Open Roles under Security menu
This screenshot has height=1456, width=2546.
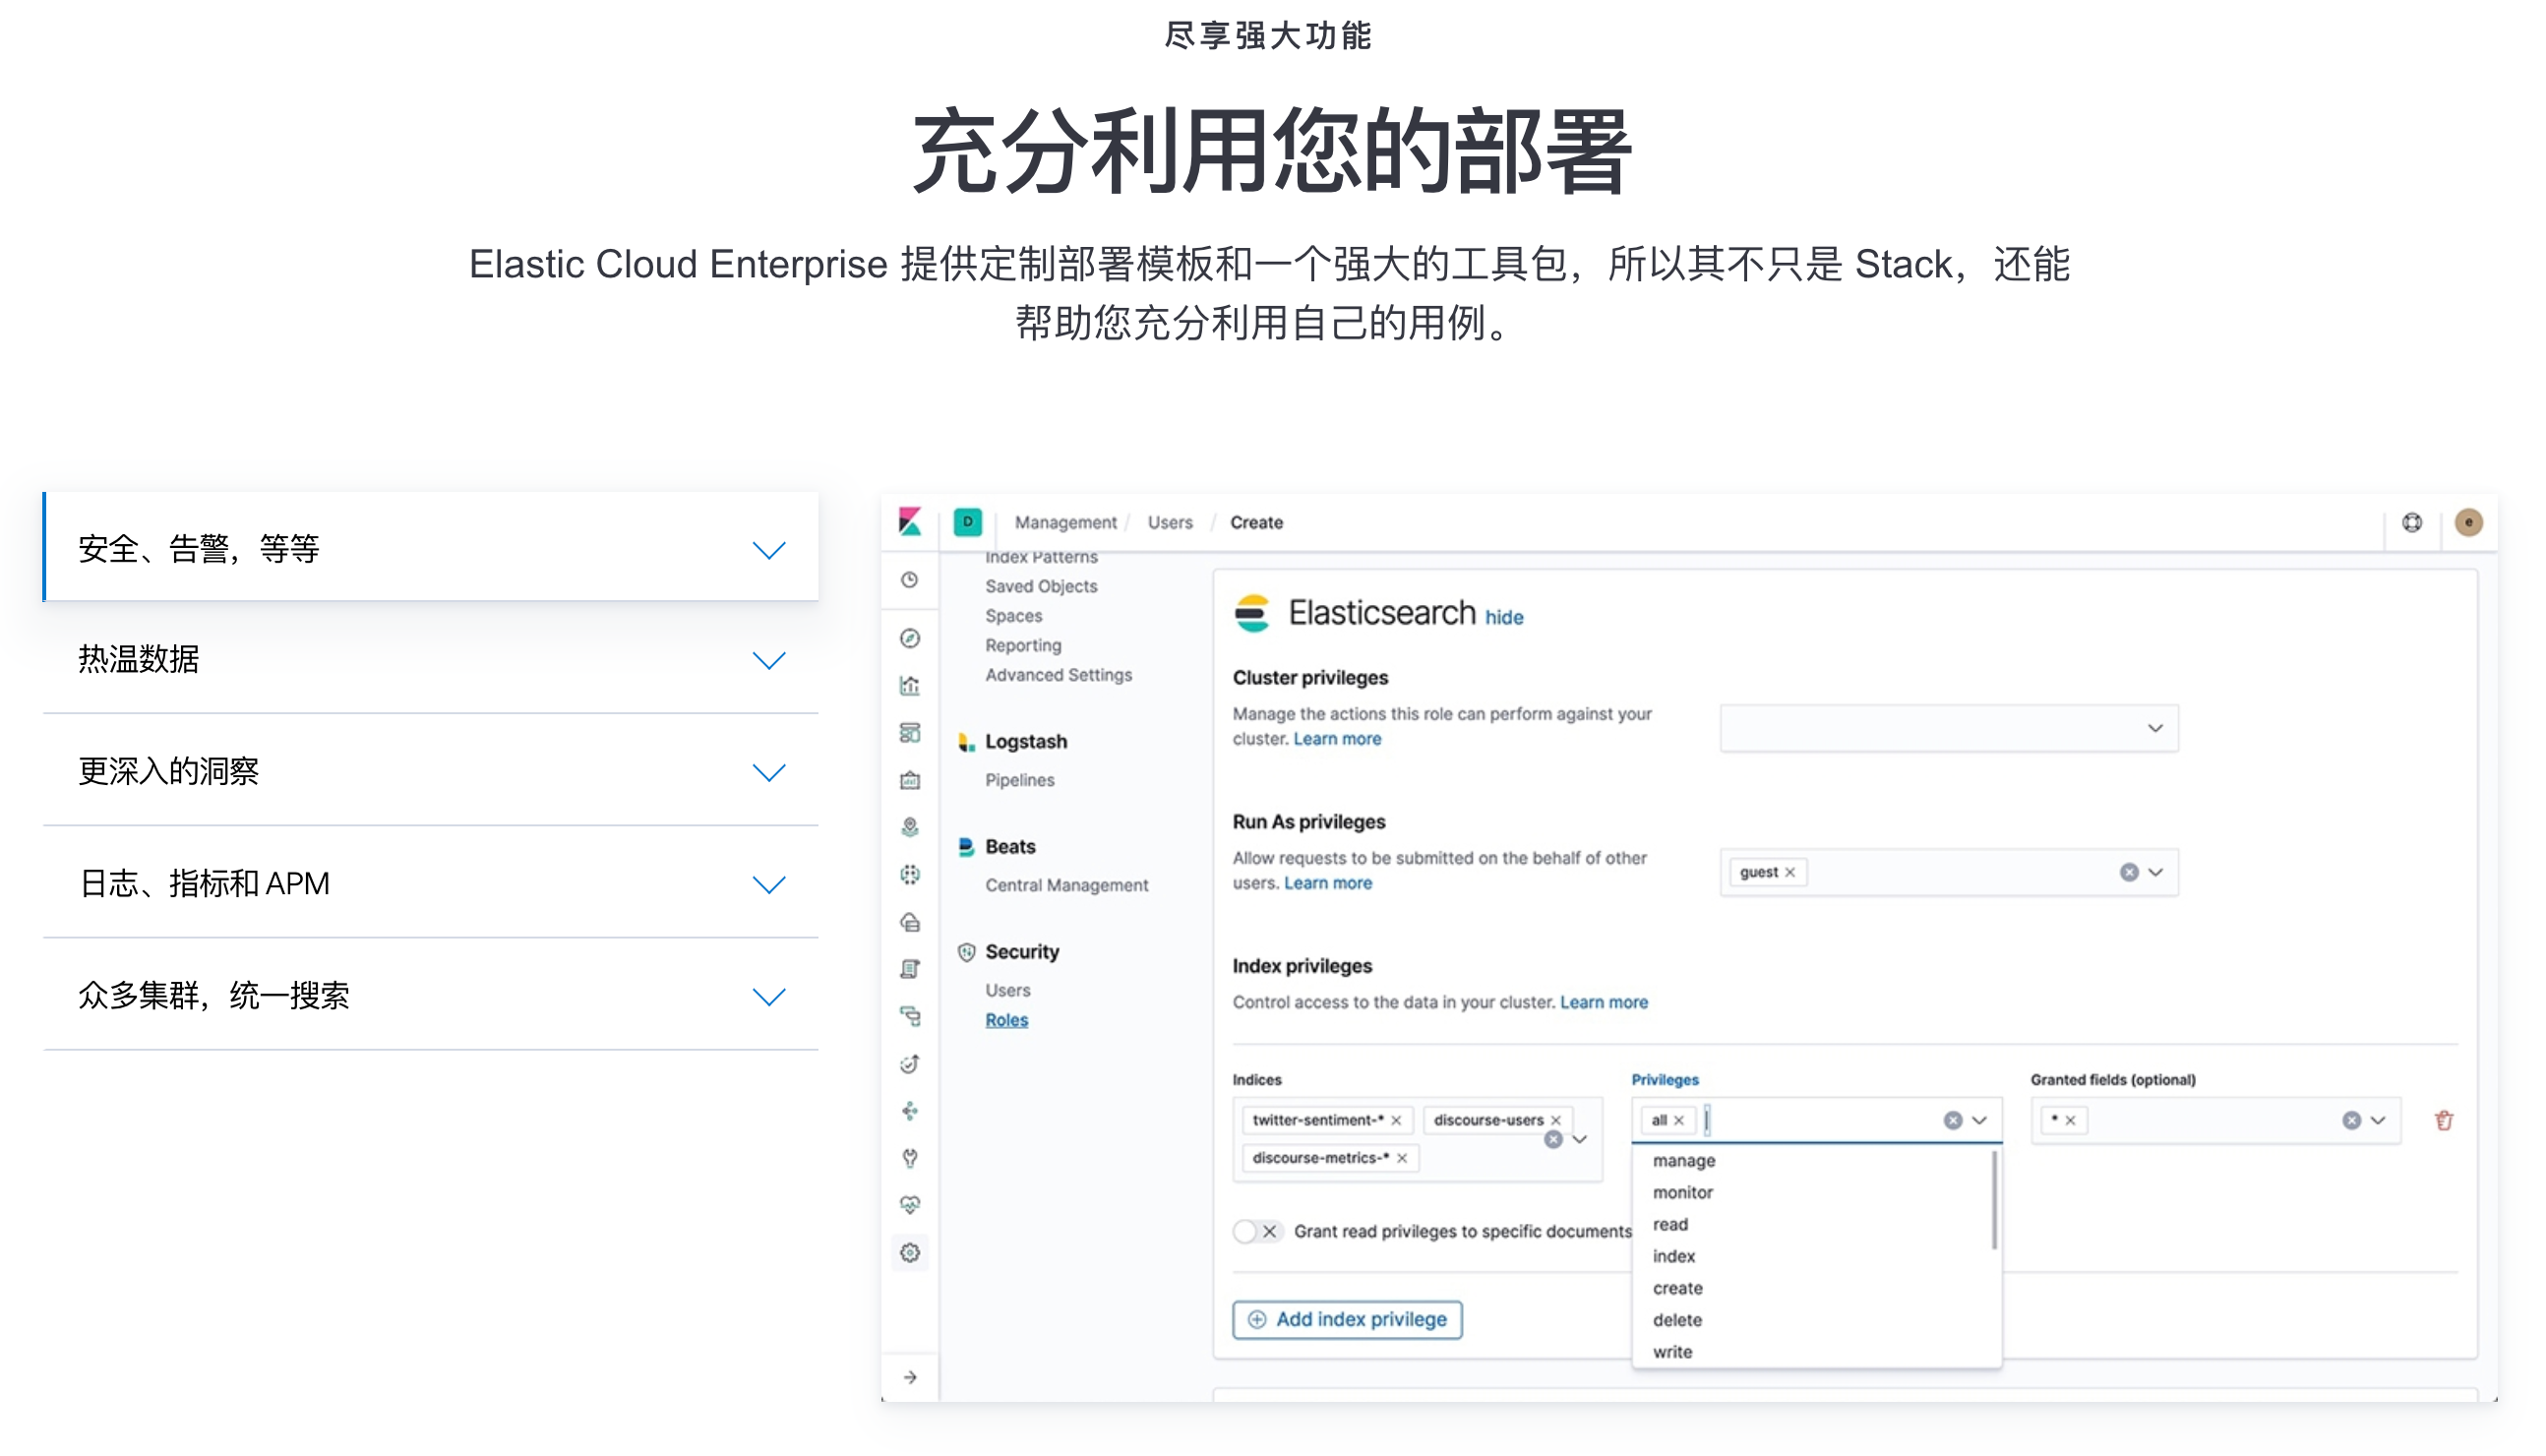(1006, 1020)
